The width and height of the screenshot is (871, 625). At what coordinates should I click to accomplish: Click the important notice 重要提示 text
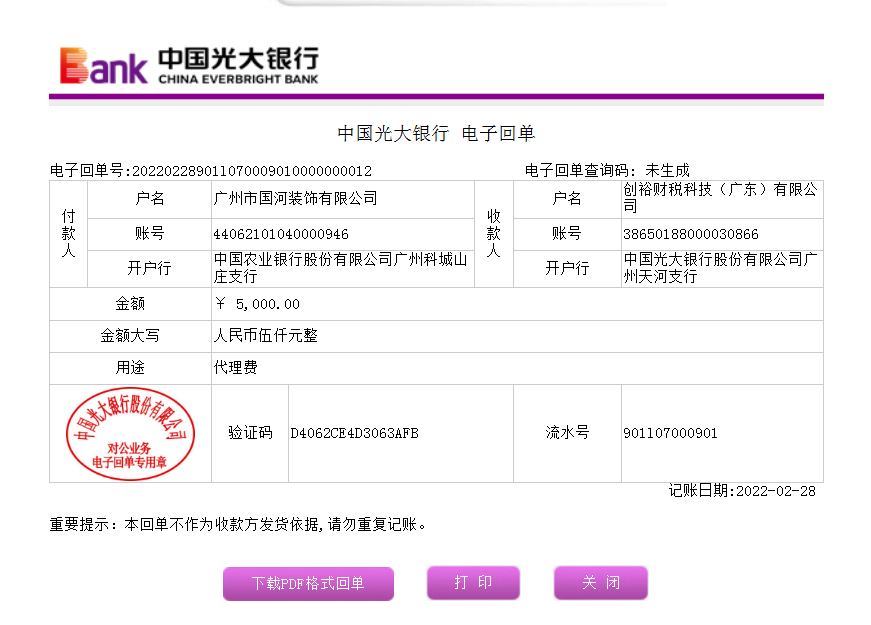point(238,524)
